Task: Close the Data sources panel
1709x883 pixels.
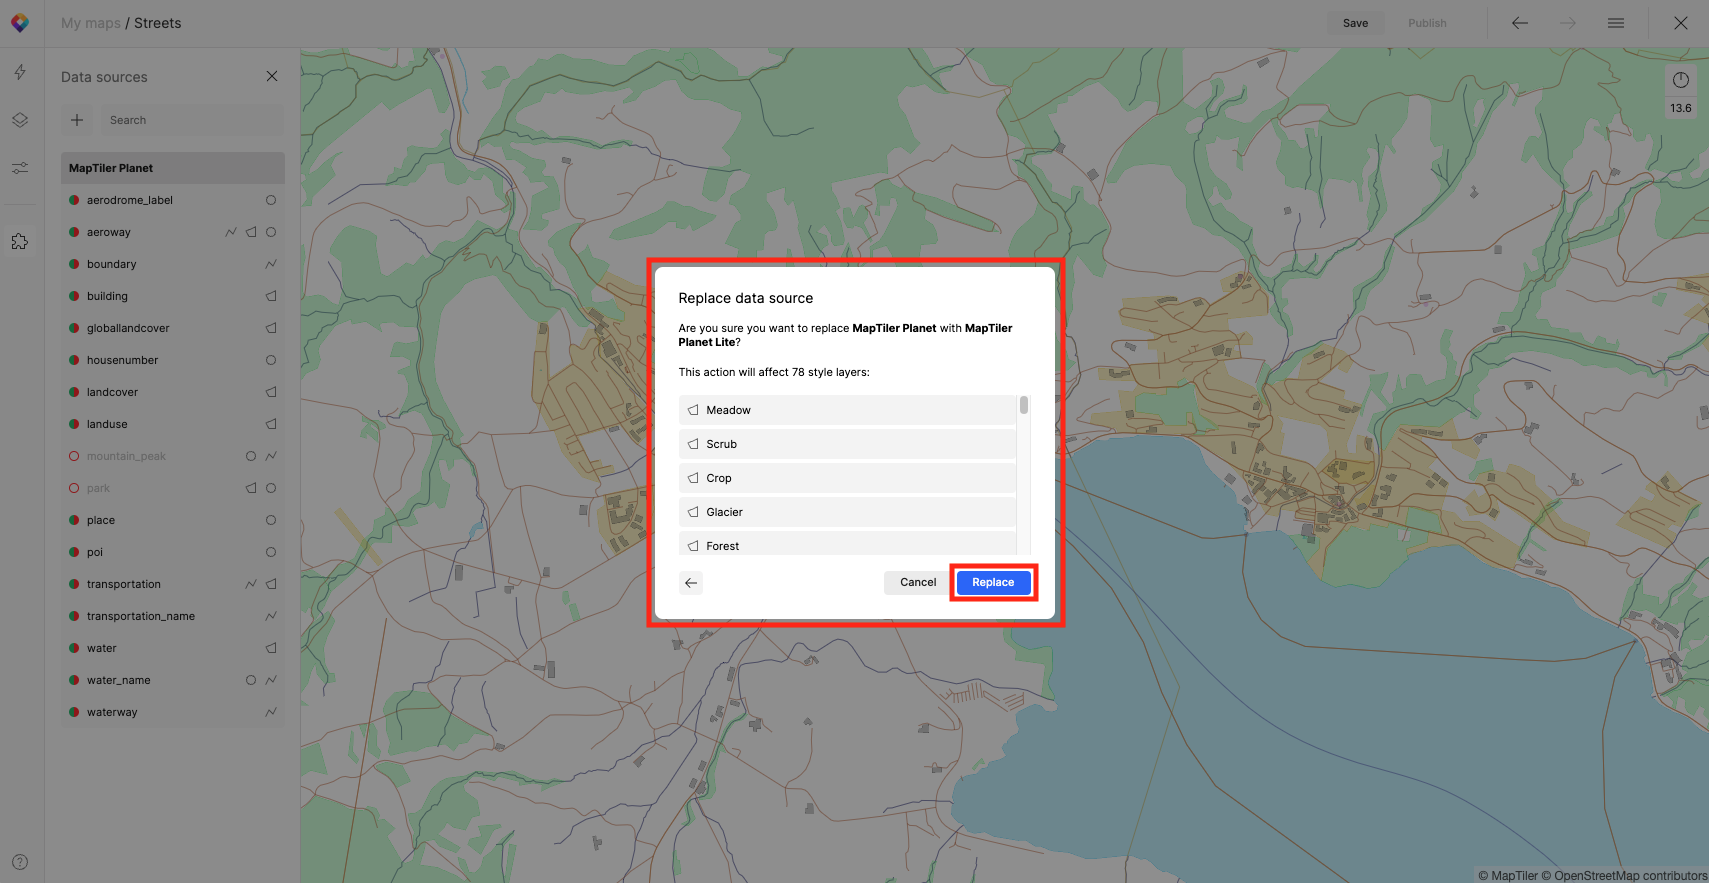Action: point(272,77)
